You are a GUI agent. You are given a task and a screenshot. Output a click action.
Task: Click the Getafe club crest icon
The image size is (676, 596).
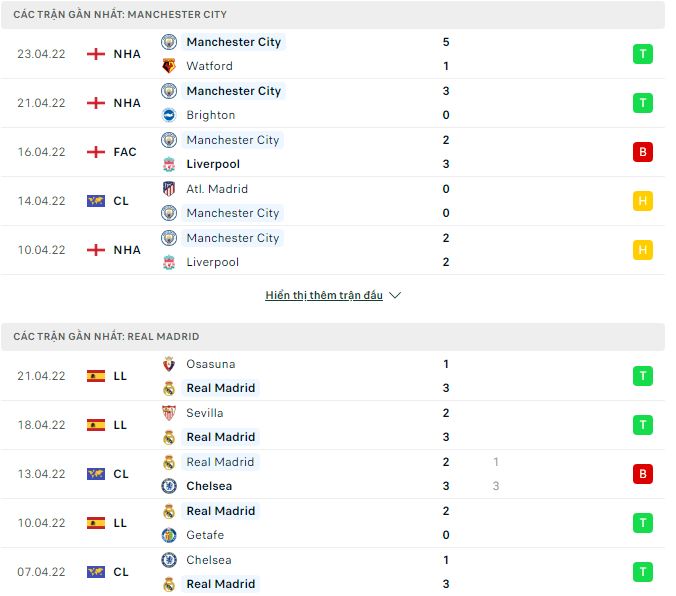(x=169, y=535)
